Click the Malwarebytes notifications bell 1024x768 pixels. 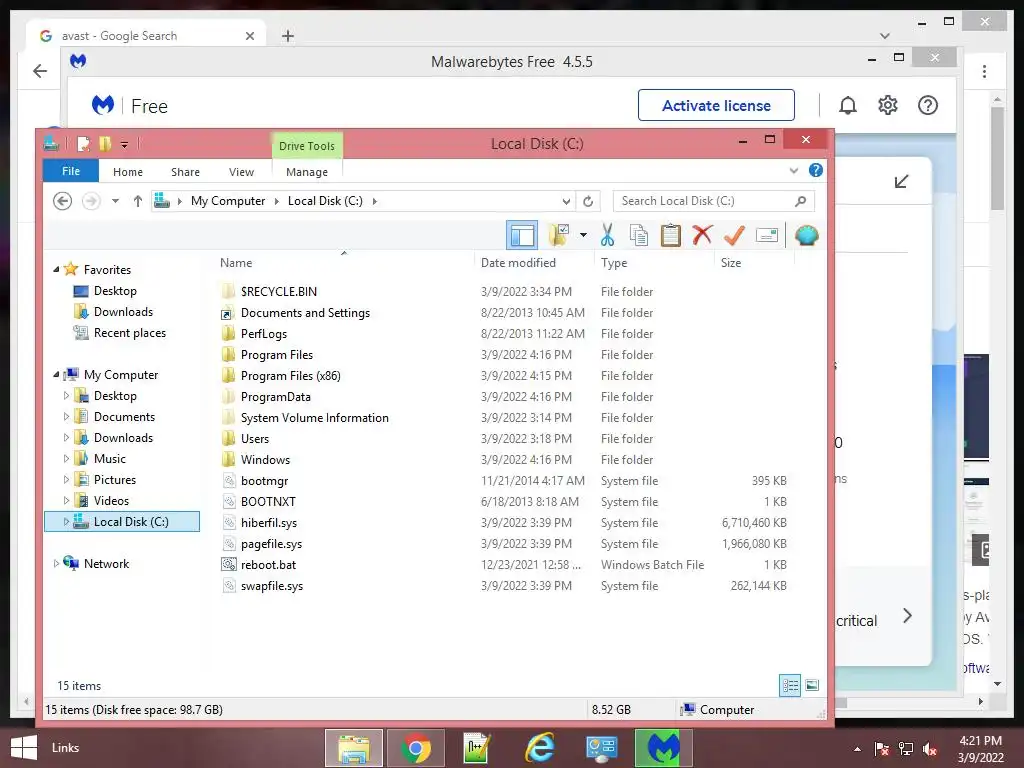pyautogui.click(x=848, y=105)
